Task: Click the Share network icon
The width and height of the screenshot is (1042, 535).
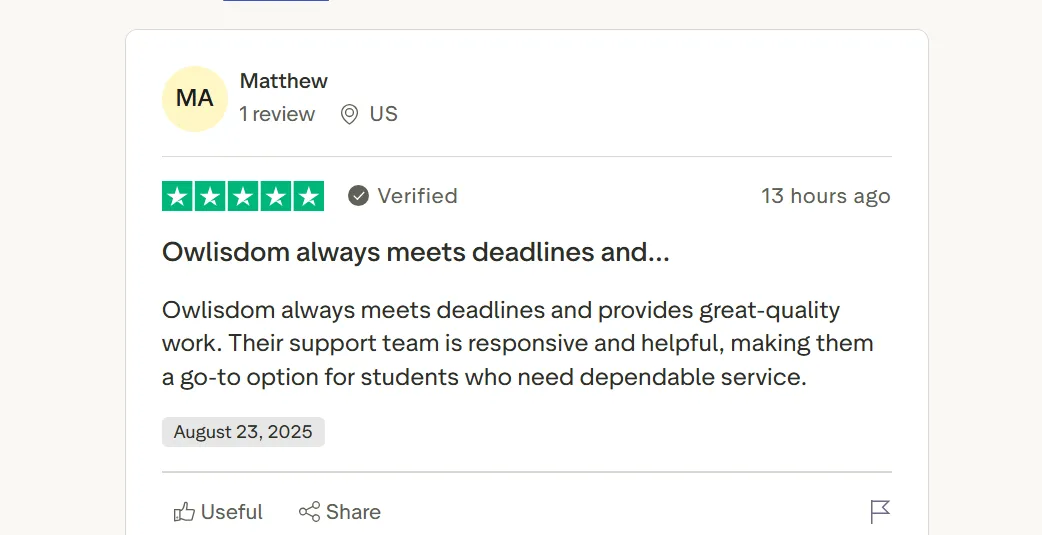Action: pos(309,512)
